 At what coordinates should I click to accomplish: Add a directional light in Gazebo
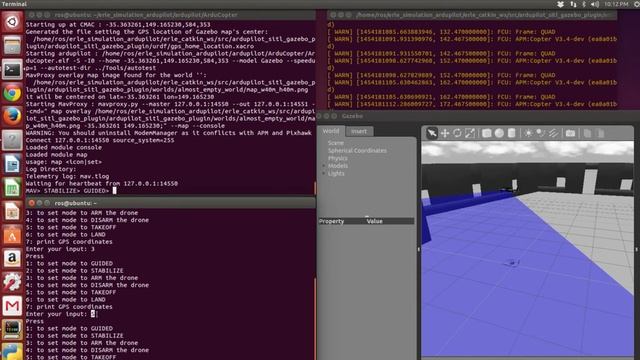click(553, 133)
